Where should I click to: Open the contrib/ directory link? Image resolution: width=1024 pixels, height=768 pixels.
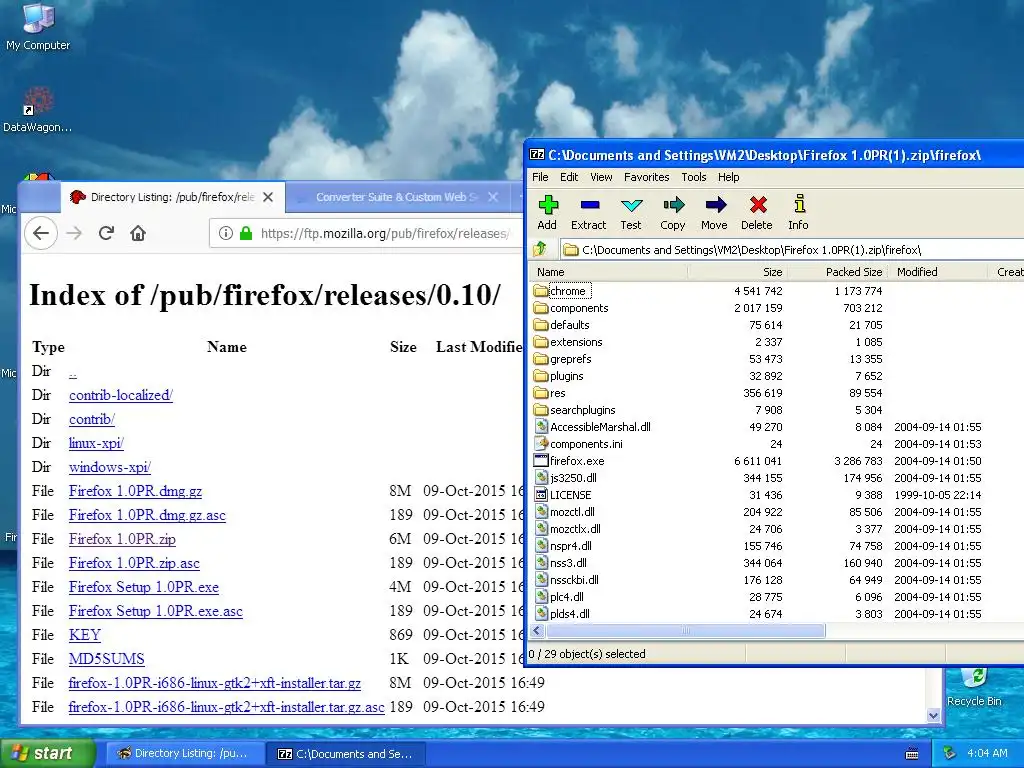[x=92, y=419]
